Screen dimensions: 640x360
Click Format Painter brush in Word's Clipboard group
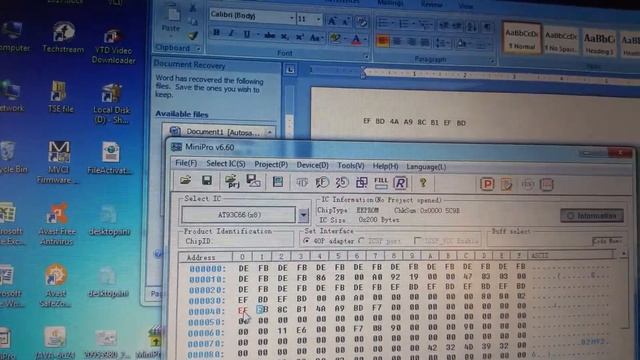pyautogui.click(x=193, y=36)
